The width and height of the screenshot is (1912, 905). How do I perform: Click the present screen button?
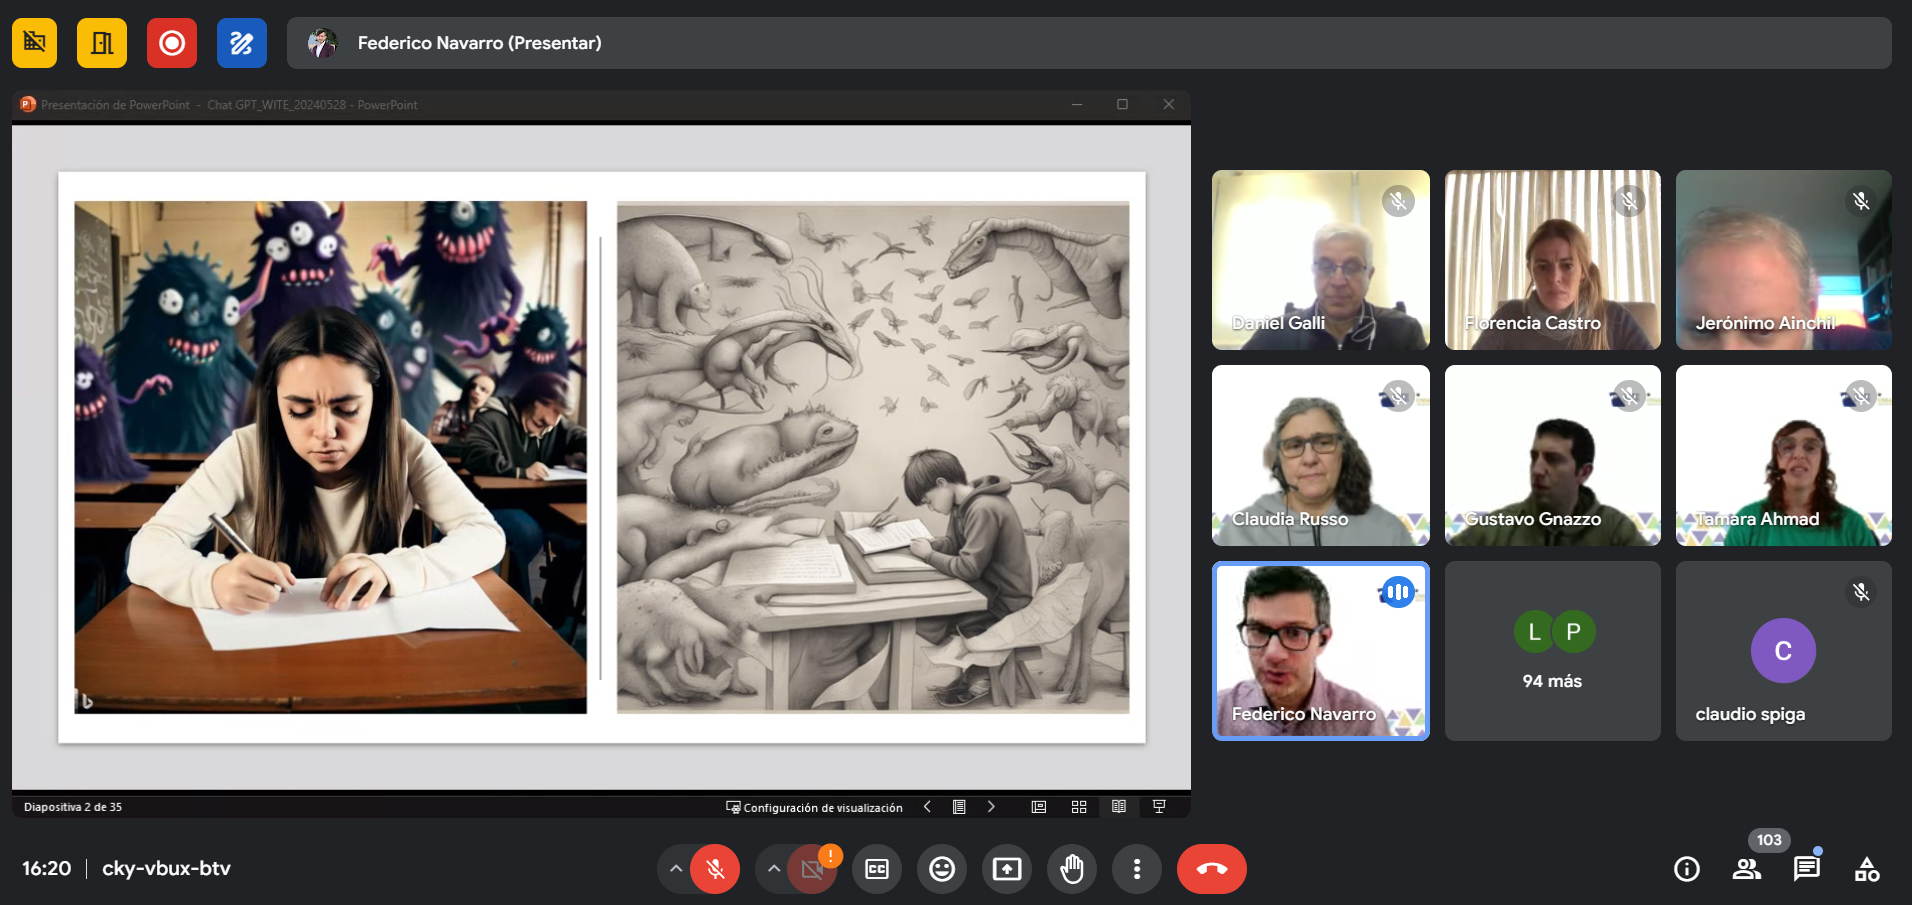[1007, 869]
